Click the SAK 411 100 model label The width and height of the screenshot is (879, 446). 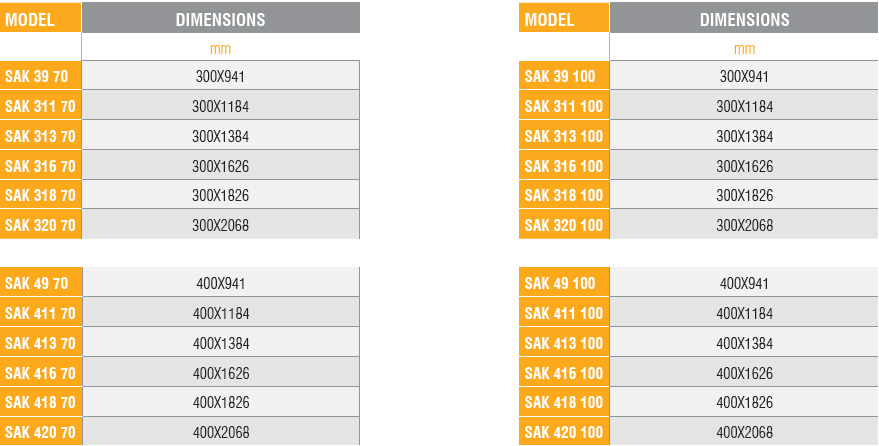tap(564, 313)
